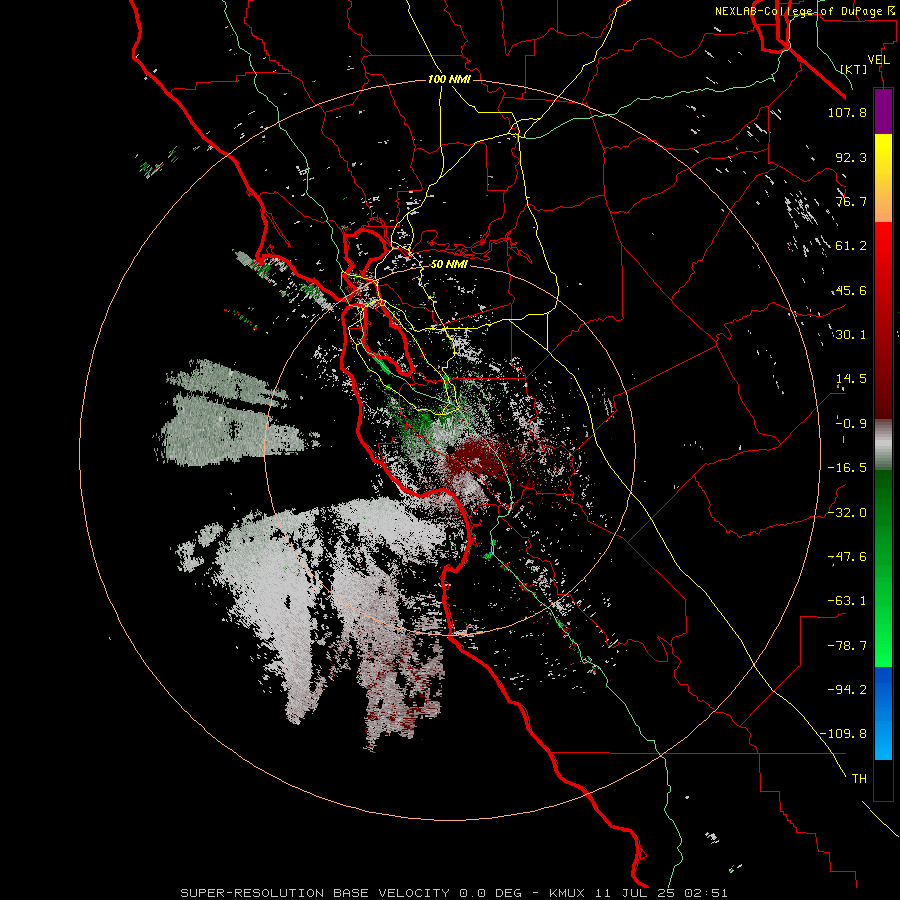Viewport: 900px width, 900px height.
Task: Click the -78.7 velocity scale value
Action: click(x=847, y=646)
